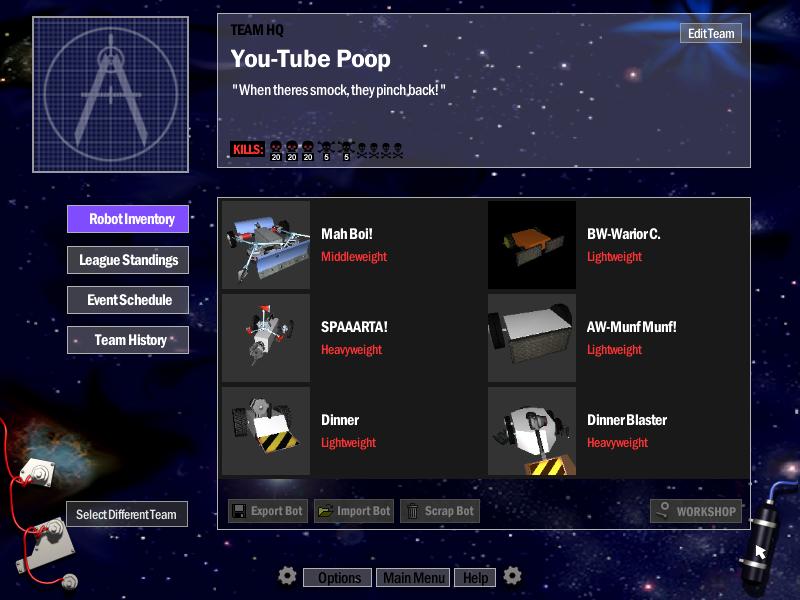
Task: Open the Options menu
Action: pyautogui.click(x=338, y=578)
